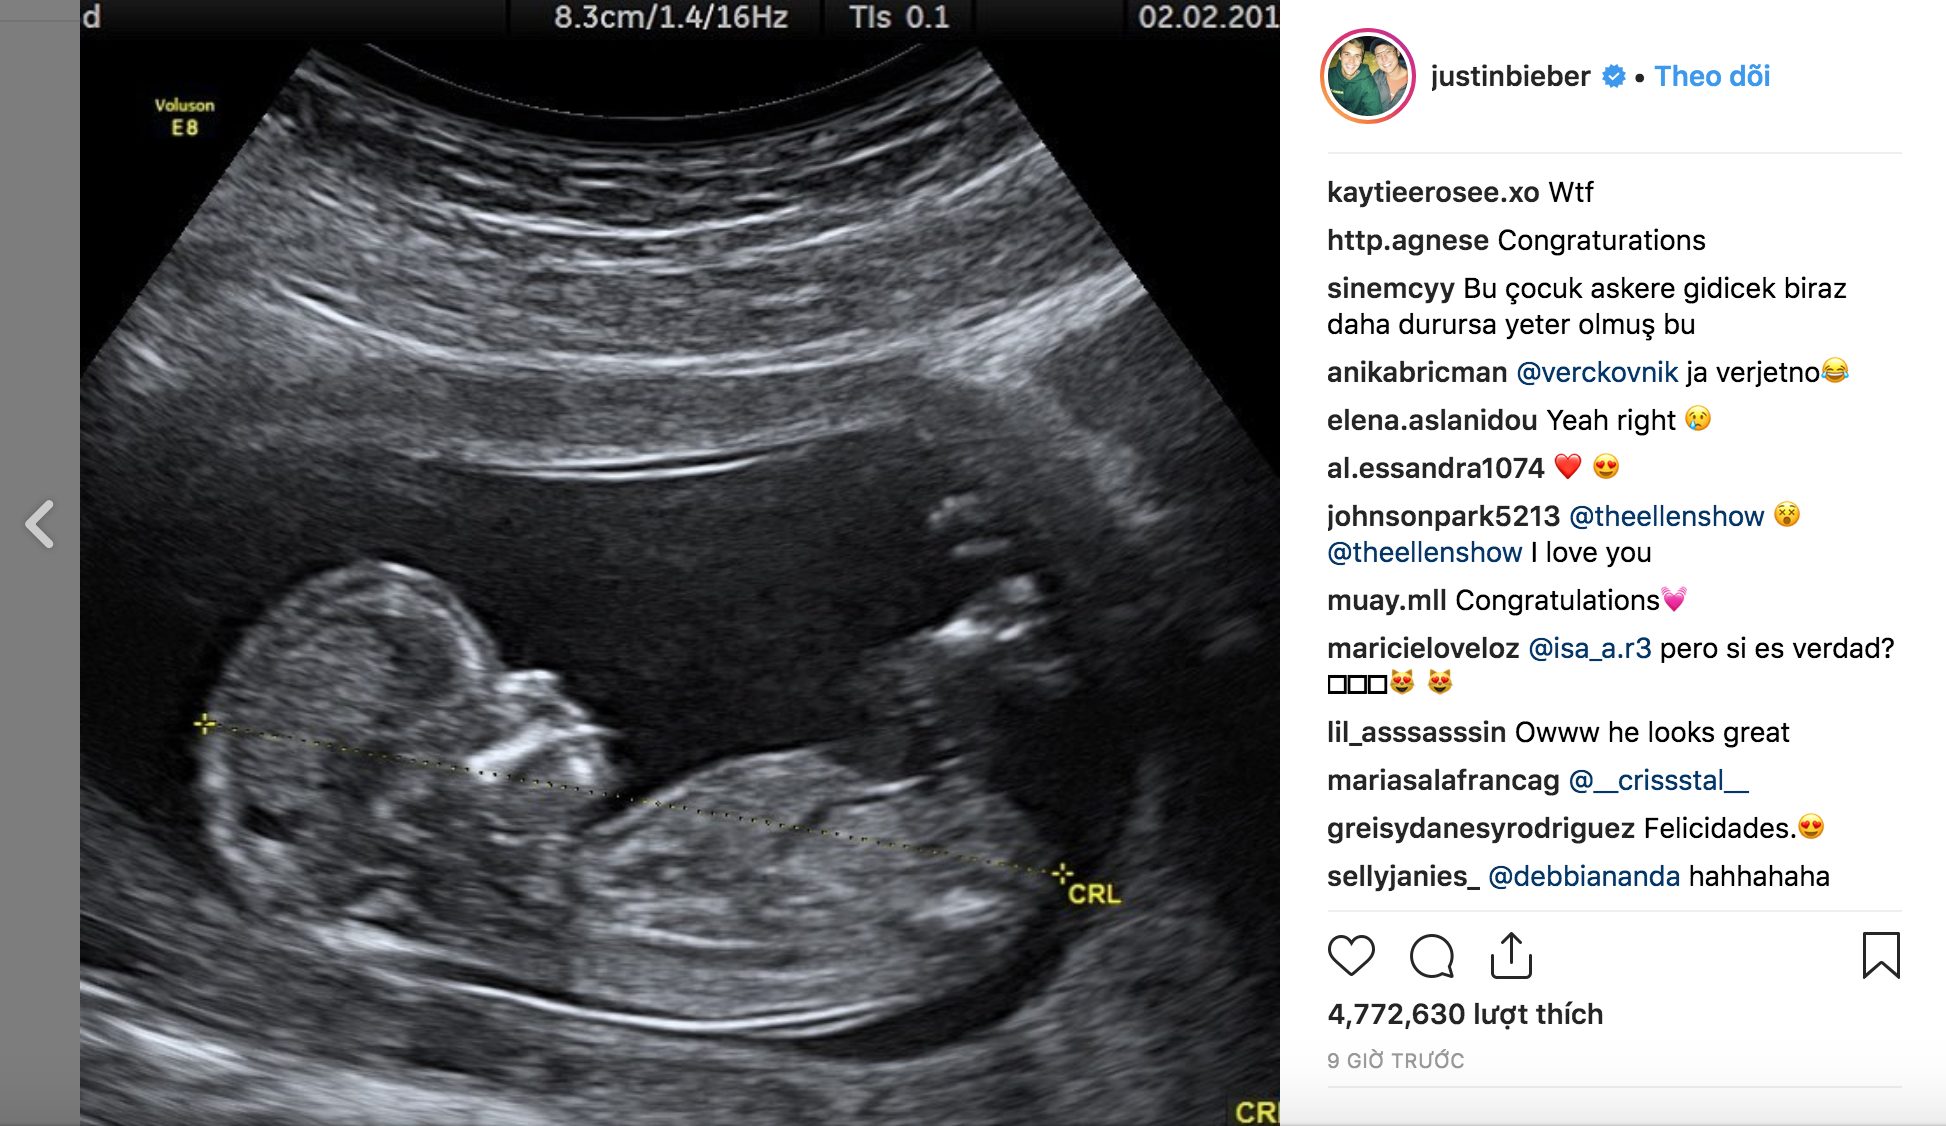Like the post with the heart icon
Image resolution: width=1946 pixels, height=1126 pixels.
(1351, 956)
